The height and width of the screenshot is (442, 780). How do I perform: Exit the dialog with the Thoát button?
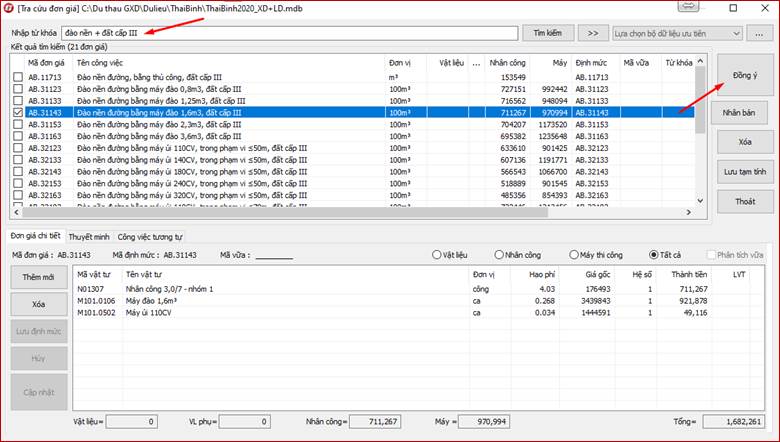coord(743,201)
